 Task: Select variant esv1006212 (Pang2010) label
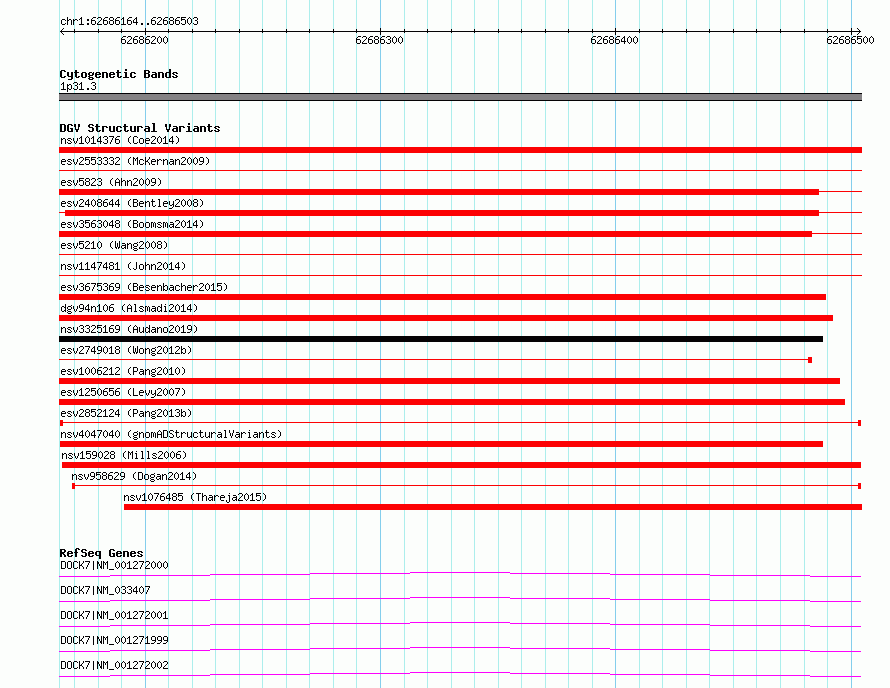pyautogui.click(x=123, y=371)
